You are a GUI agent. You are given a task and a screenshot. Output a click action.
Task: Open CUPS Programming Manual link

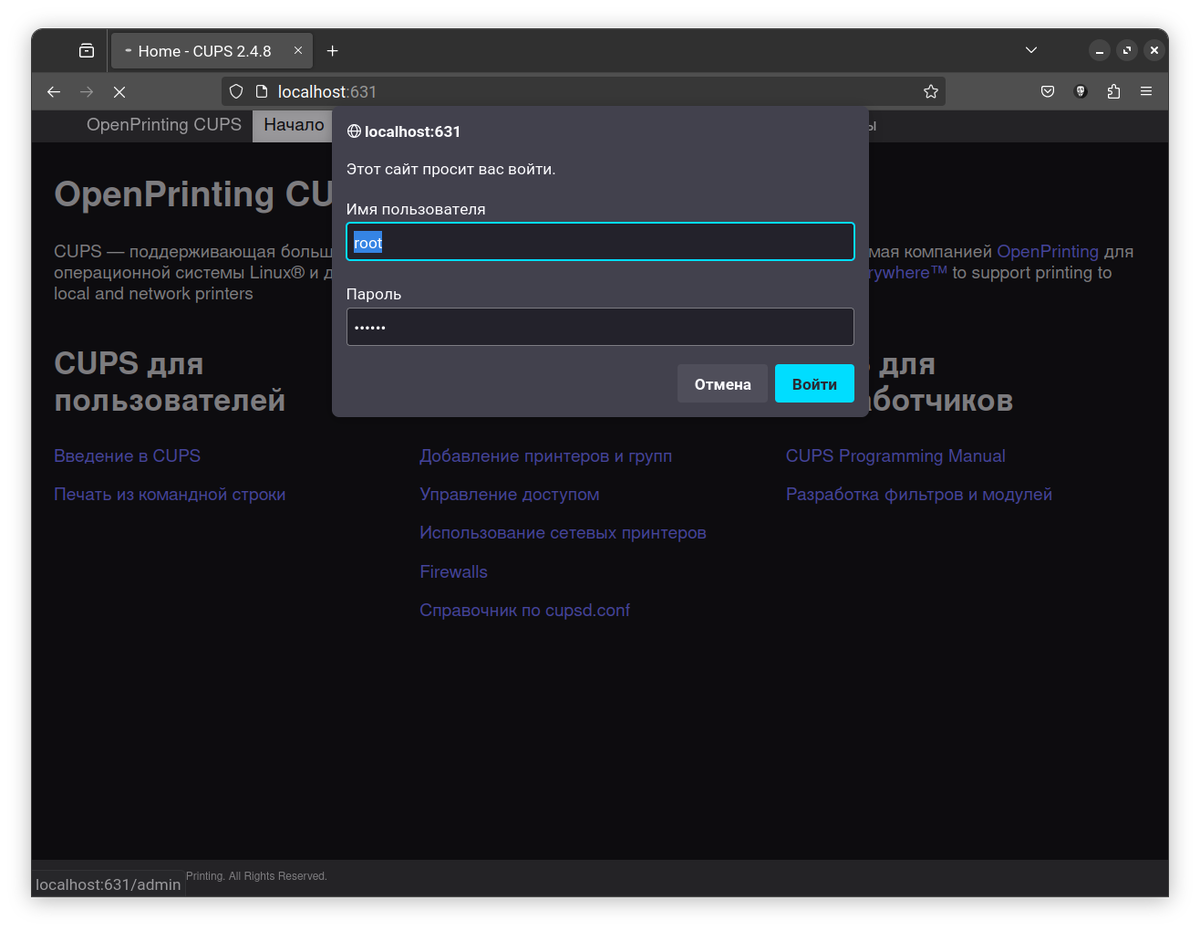coord(896,456)
